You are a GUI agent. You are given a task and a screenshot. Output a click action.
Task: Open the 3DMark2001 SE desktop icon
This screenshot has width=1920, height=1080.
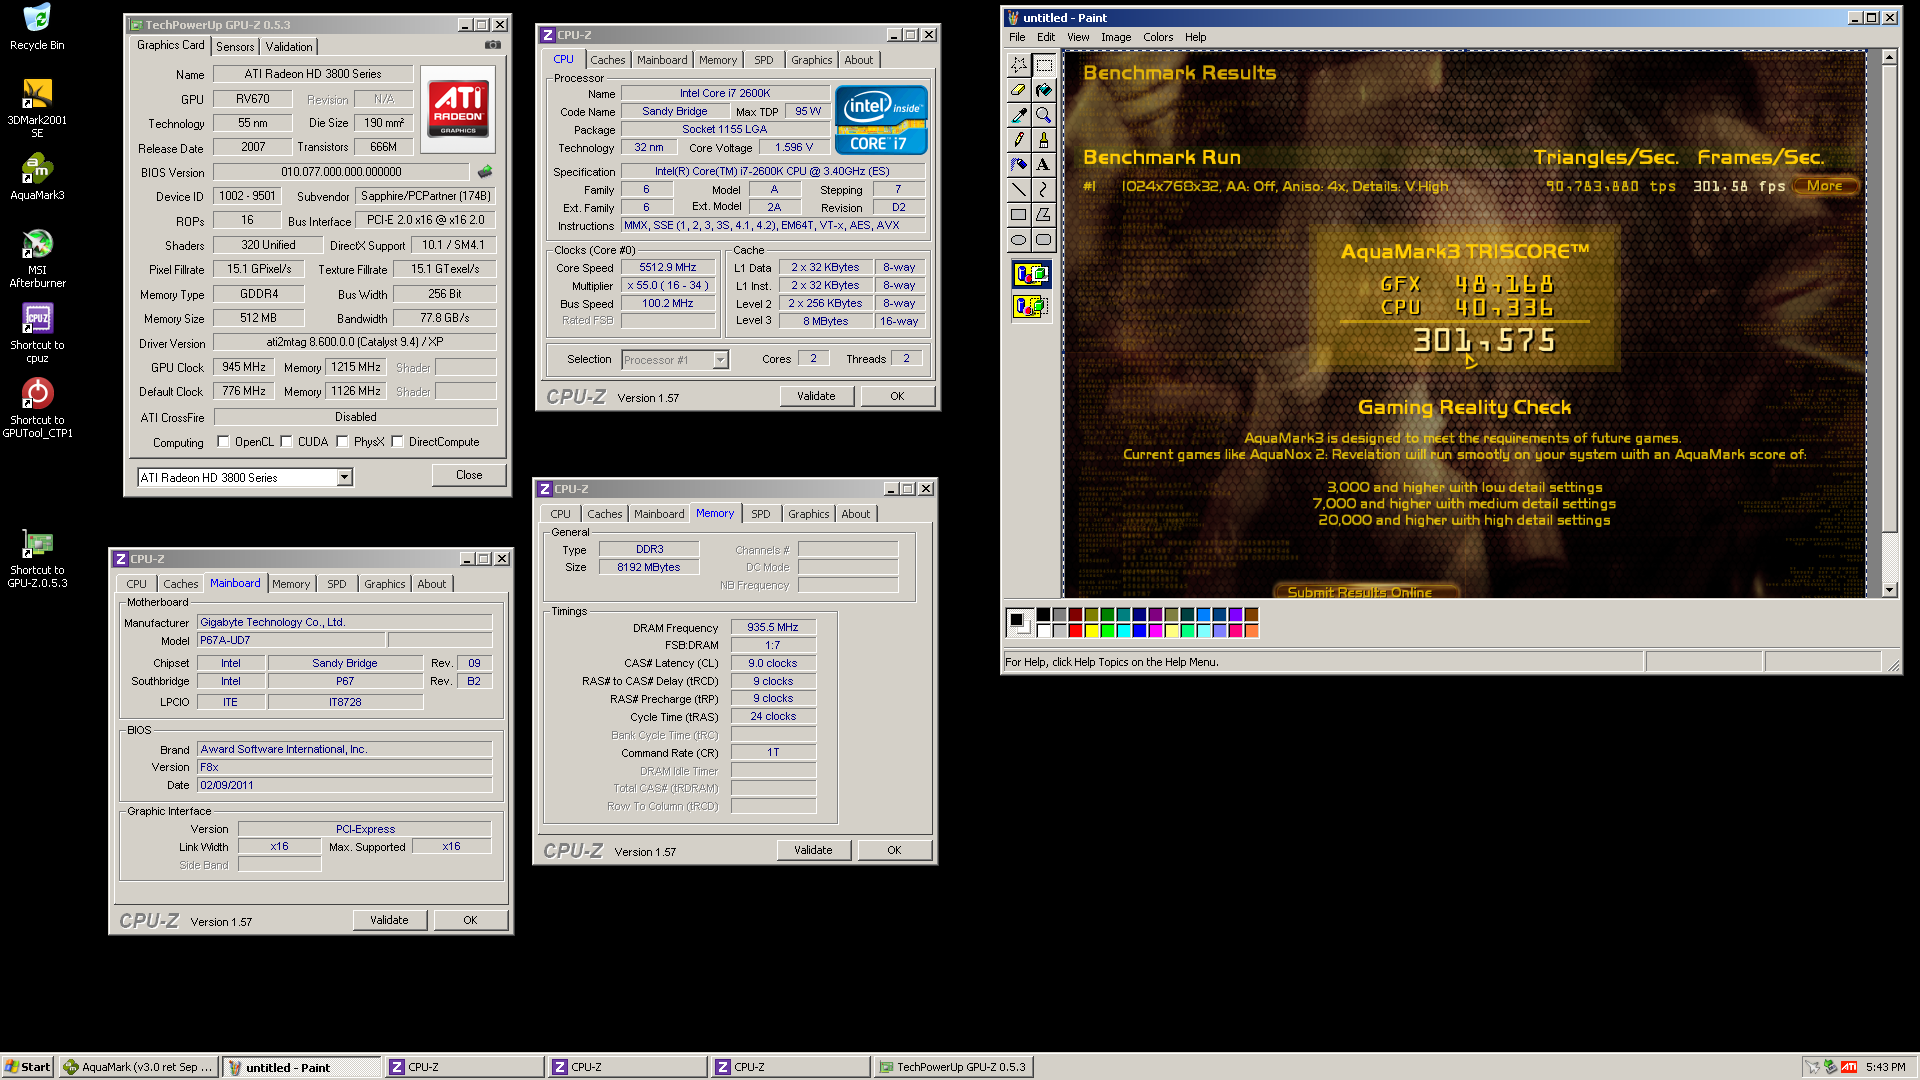click(x=37, y=108)
